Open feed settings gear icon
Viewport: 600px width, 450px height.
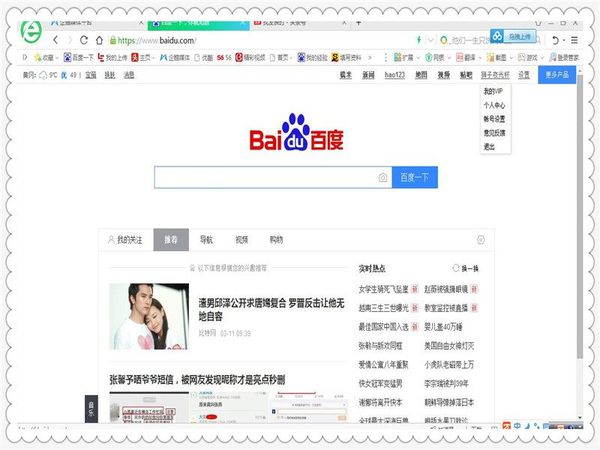[481, 240]
